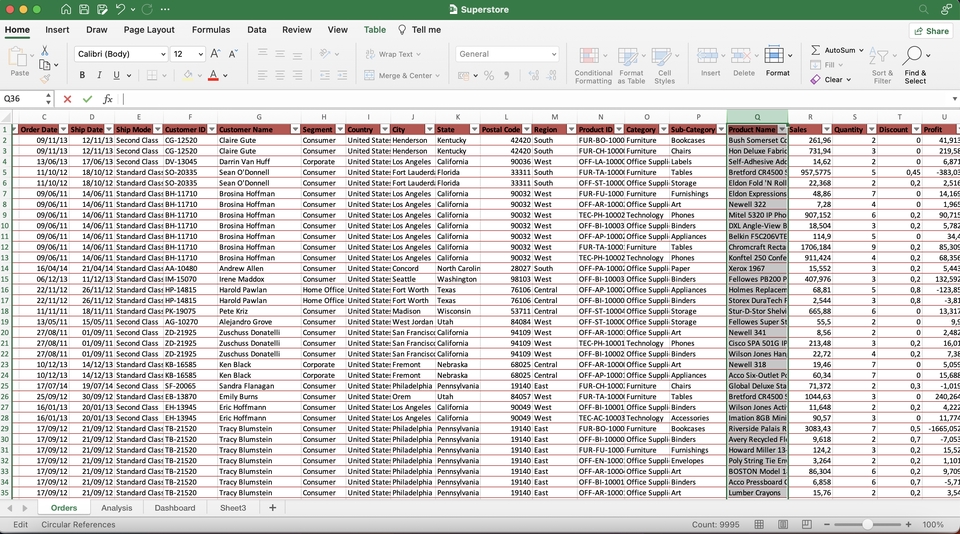Open the Region column filter dropdown
The image size is (960, 534).
point(571,129)
